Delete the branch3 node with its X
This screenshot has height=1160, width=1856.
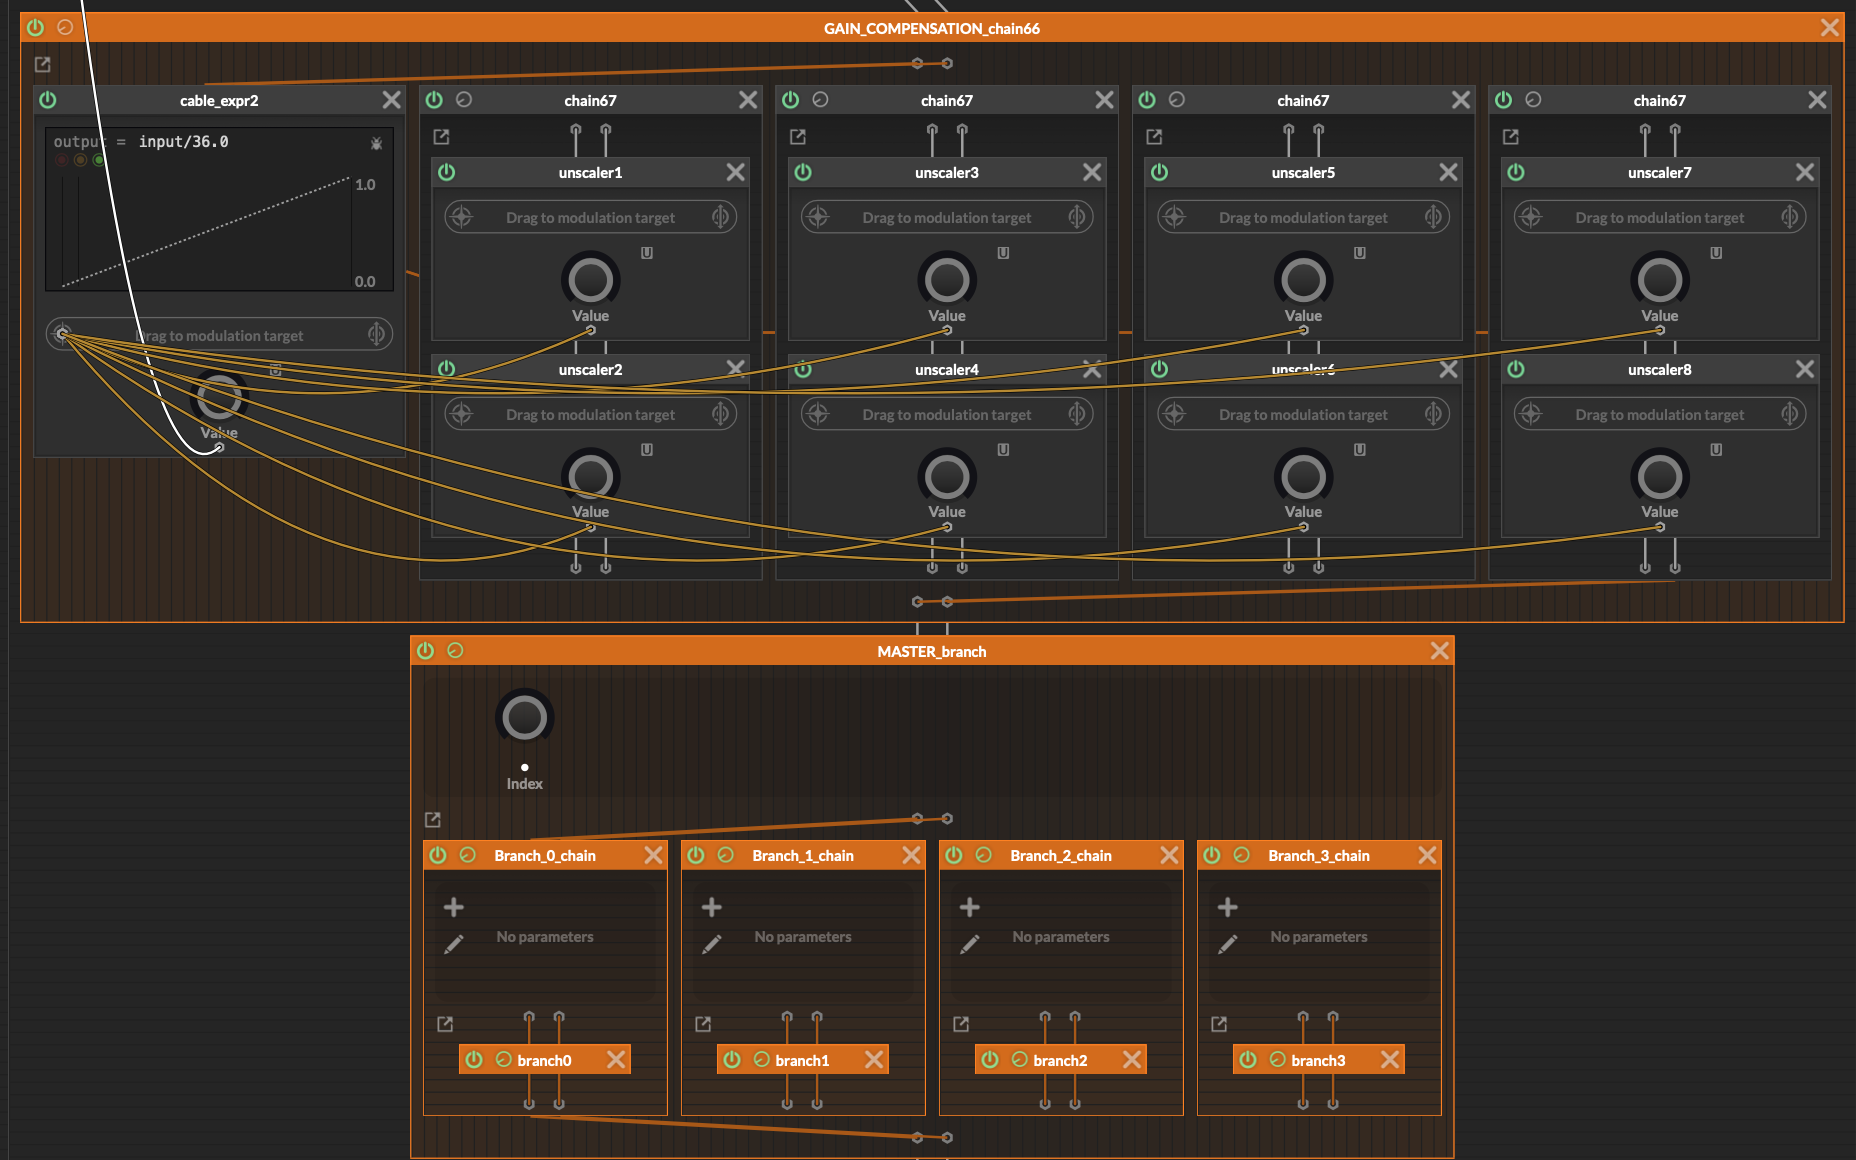[x=1389, y=1059]
